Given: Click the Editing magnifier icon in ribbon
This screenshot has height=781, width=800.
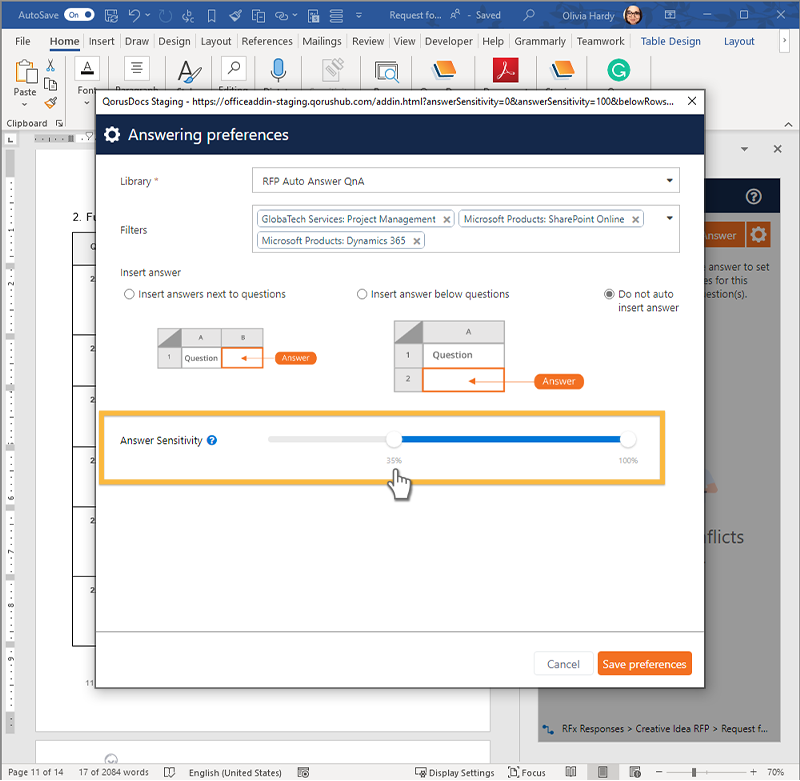Looking at the screenshot, I should [234, 68].
